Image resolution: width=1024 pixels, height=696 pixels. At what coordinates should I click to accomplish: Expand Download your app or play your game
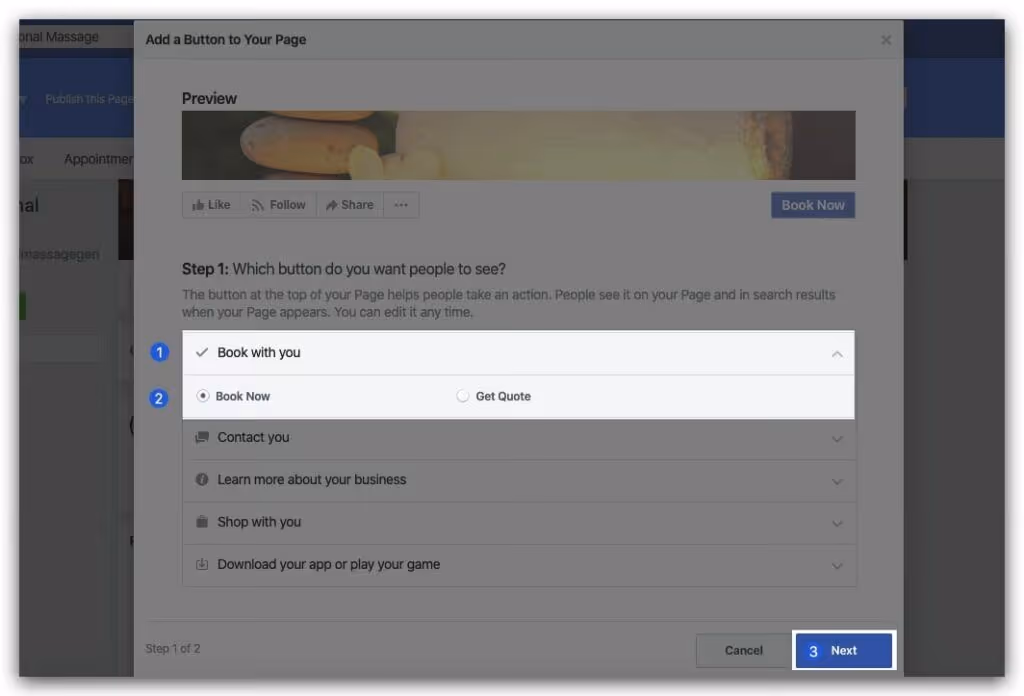pos(519,565)
